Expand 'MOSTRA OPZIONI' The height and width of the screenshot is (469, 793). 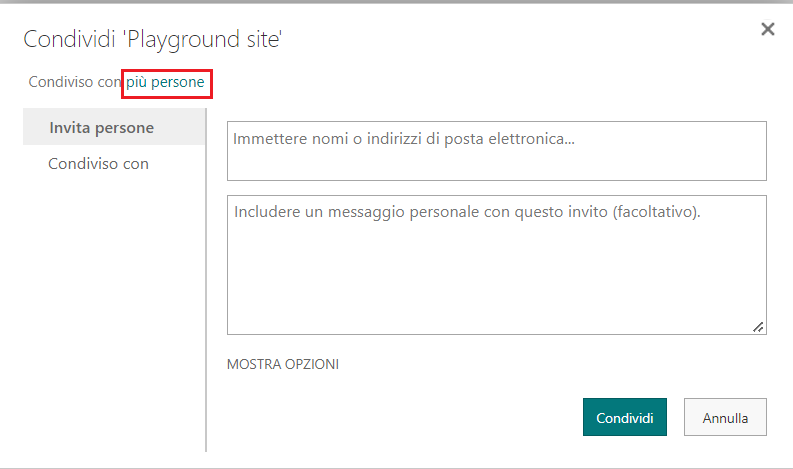pos(283,364)
